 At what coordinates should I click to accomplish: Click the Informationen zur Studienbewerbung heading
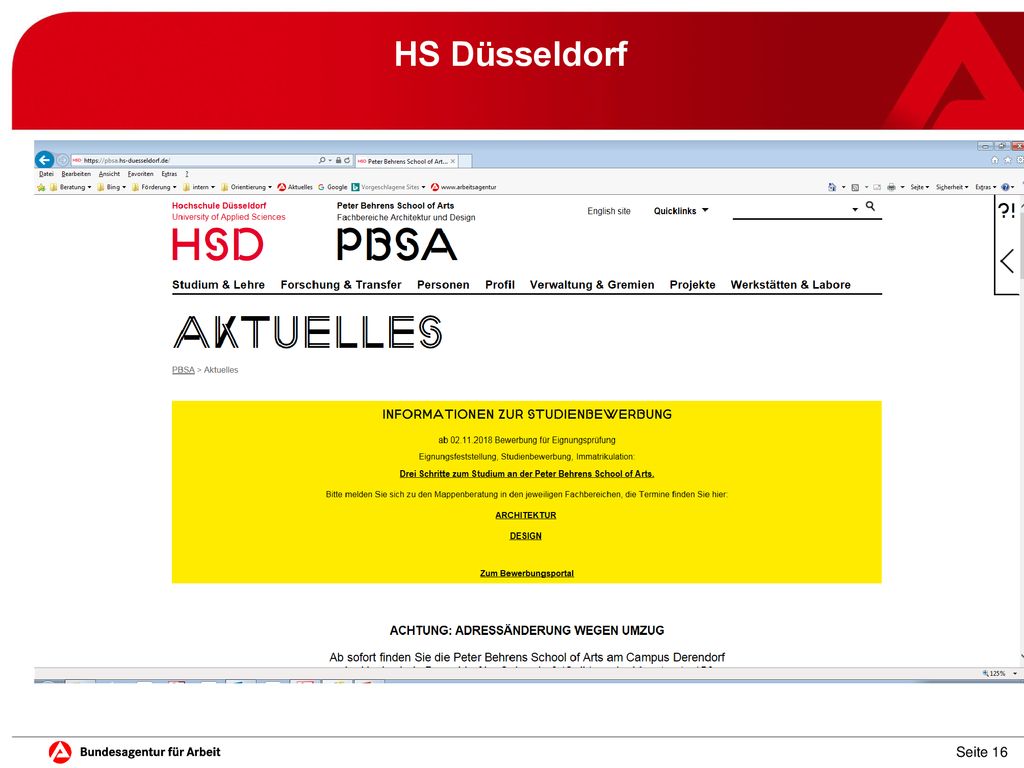tap(527, 414)
